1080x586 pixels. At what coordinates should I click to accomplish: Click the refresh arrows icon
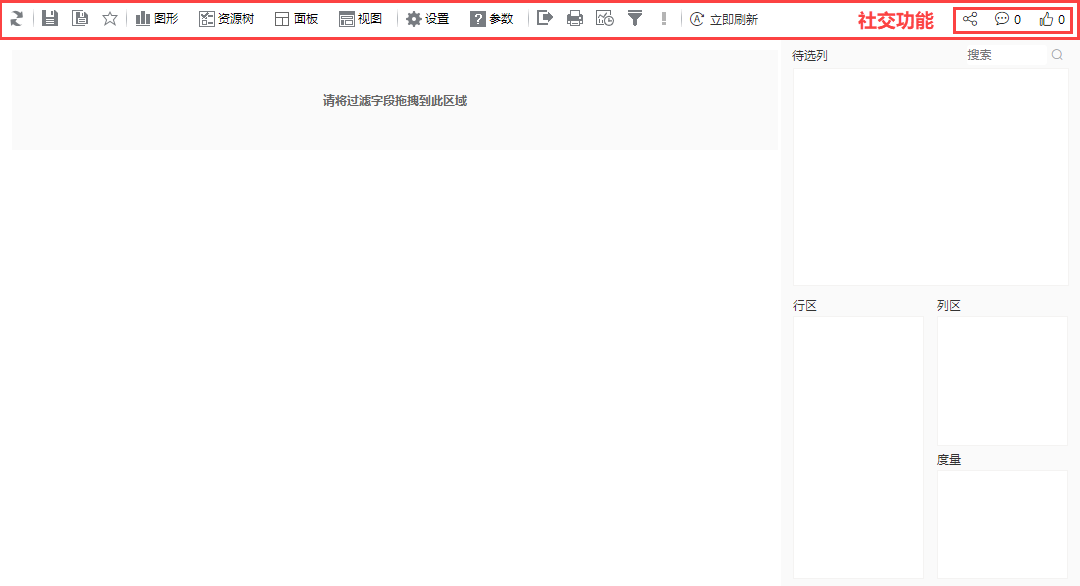coord(17,19)
